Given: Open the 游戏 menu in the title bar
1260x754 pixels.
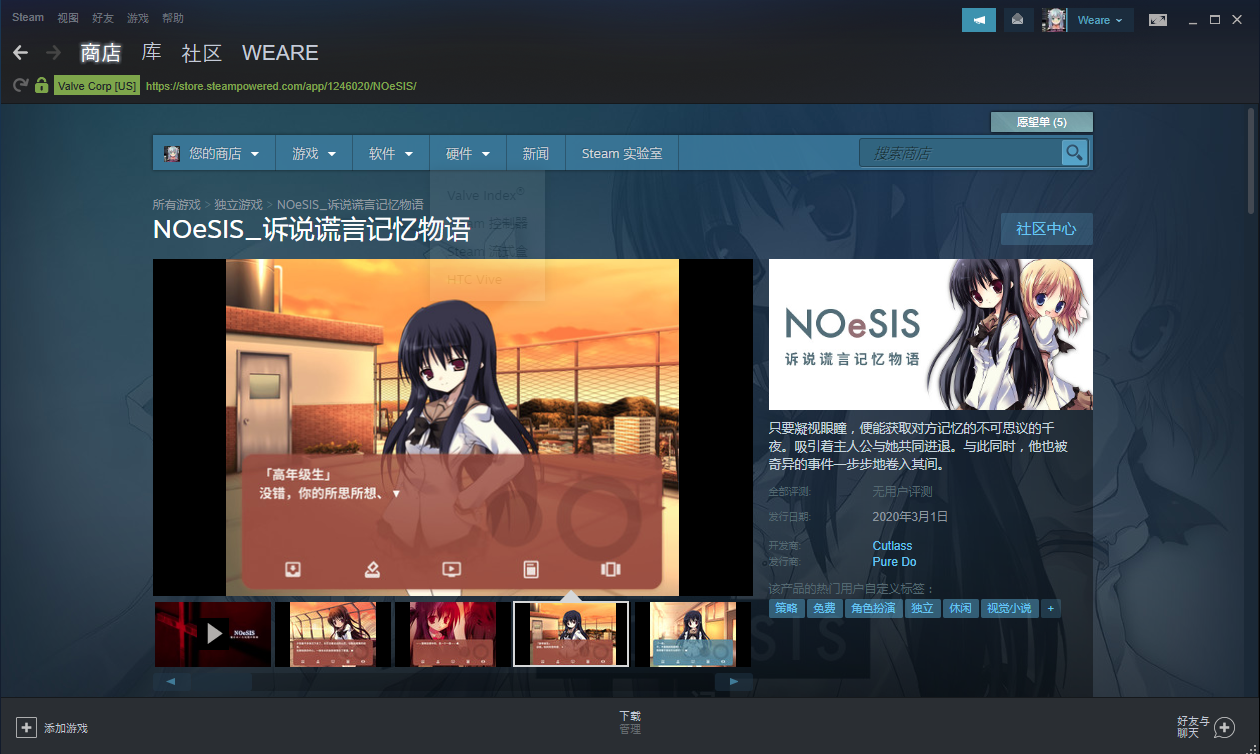Looking at the screenshot, I should pyautogui.click(x=138, y=18).
